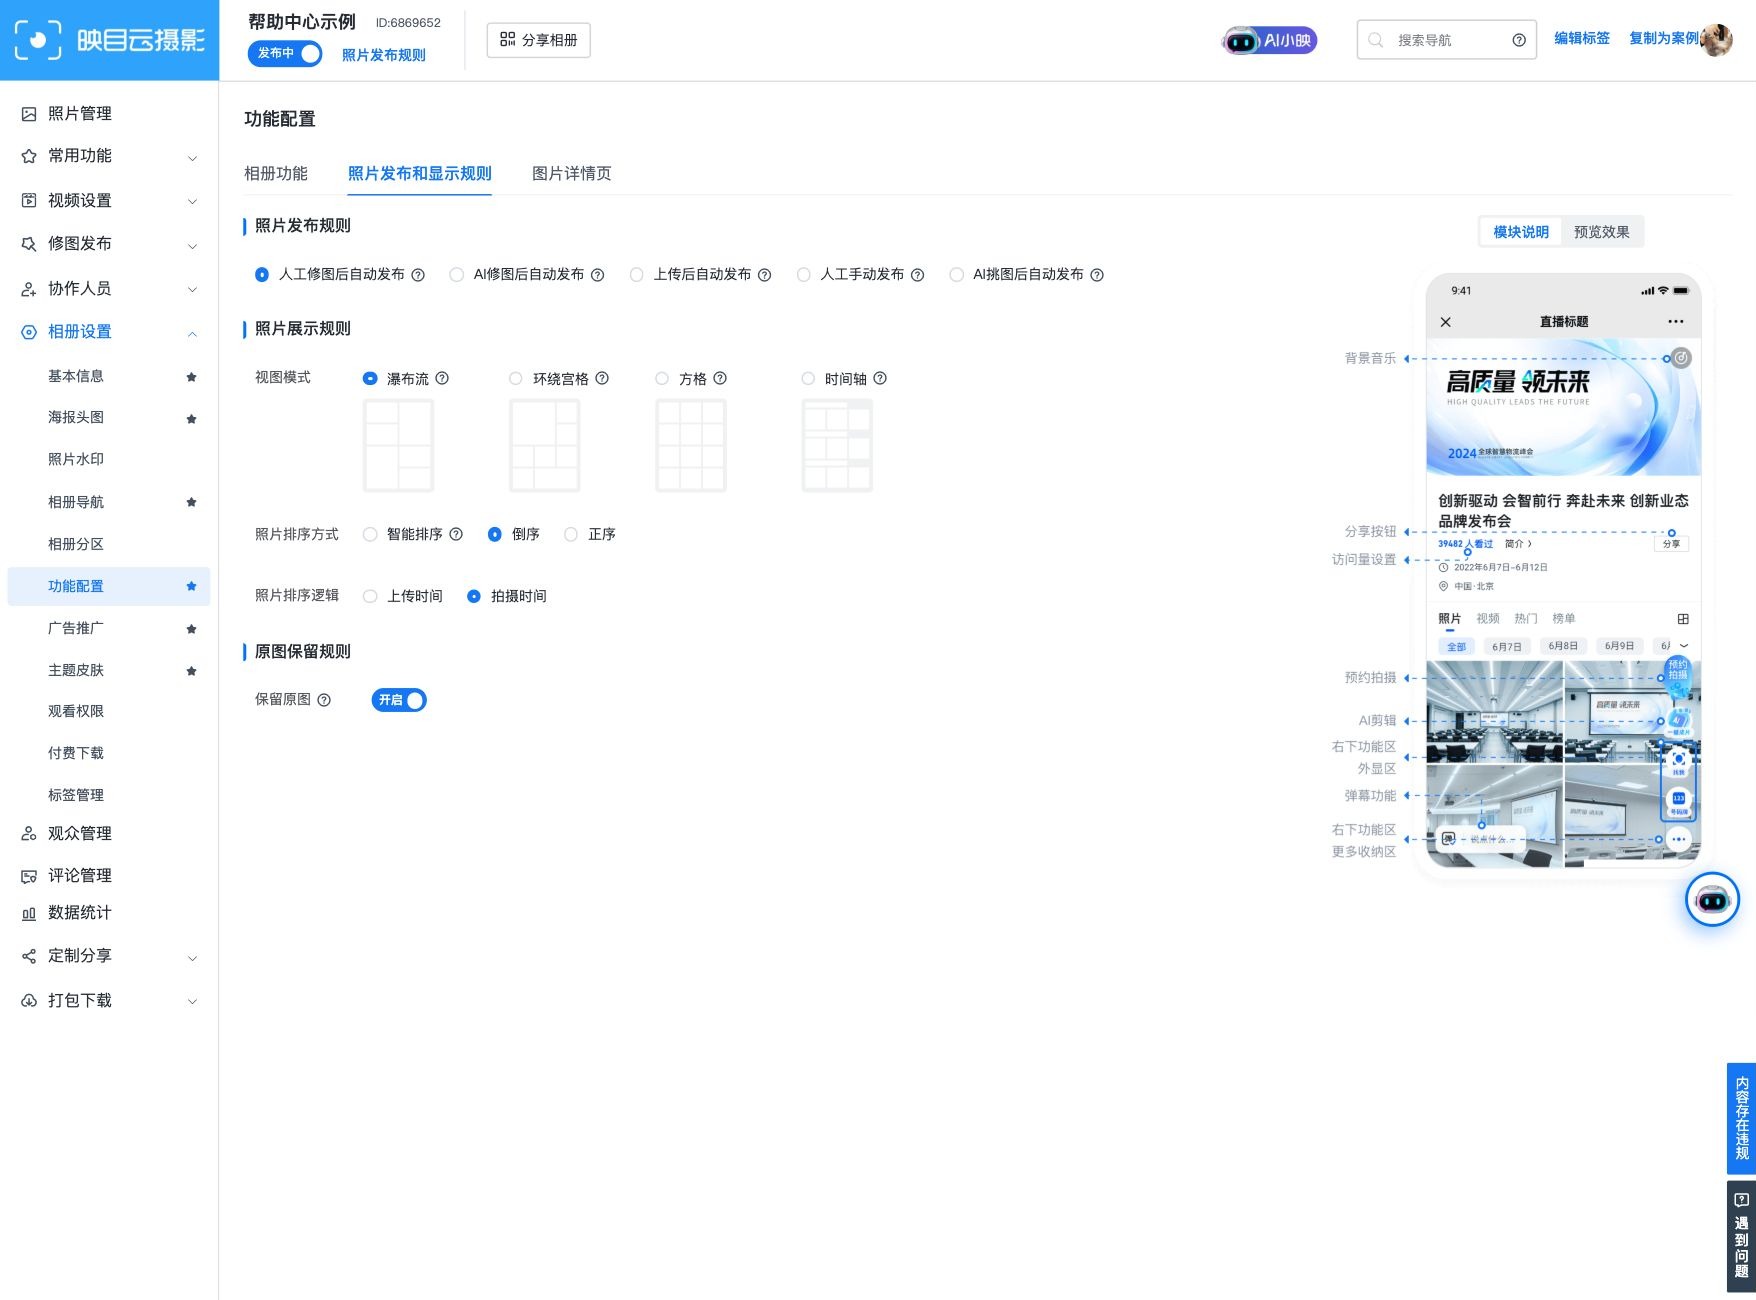Viewport: 1756px width, 1300px height.
Task: Open the user avatar menu
Action: pos(1716,40)
